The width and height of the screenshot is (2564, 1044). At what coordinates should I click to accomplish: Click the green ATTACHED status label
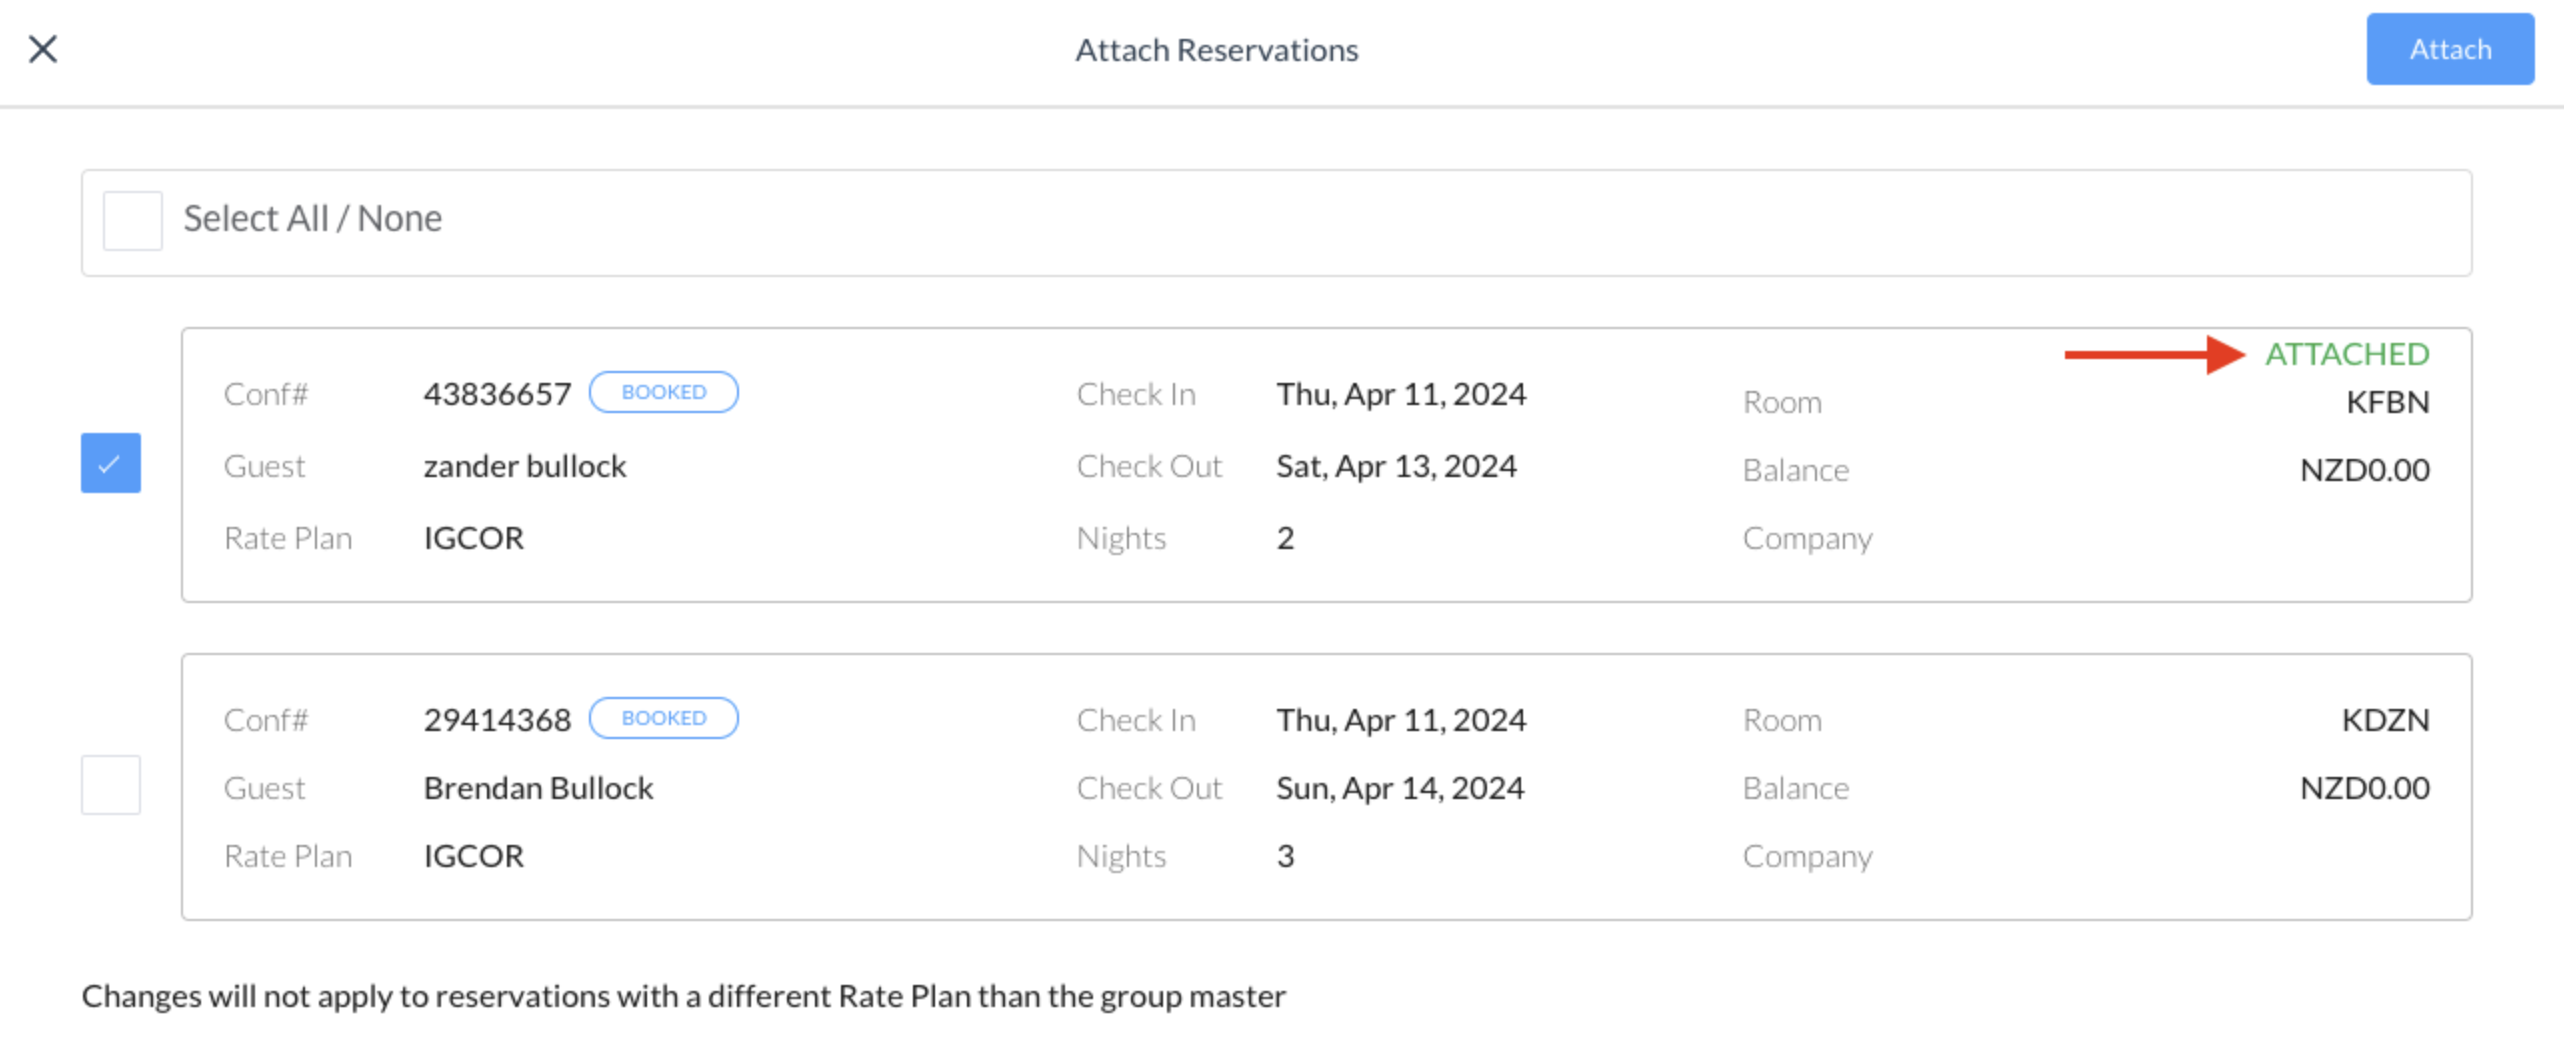[2348, 355]
